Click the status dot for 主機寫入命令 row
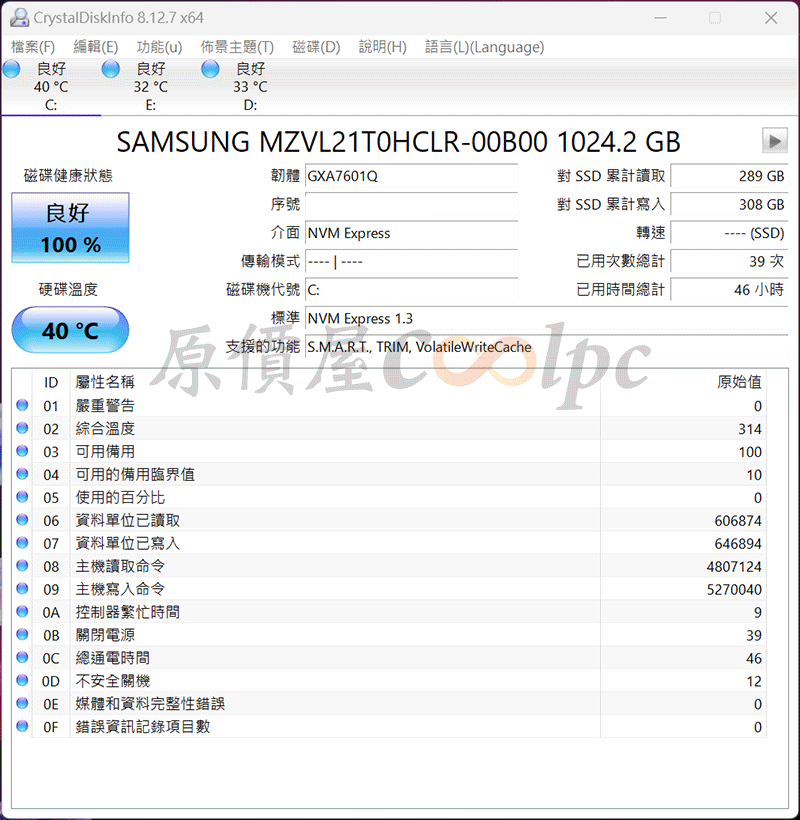This screenshot has width=800, height=820. point(22,589)
